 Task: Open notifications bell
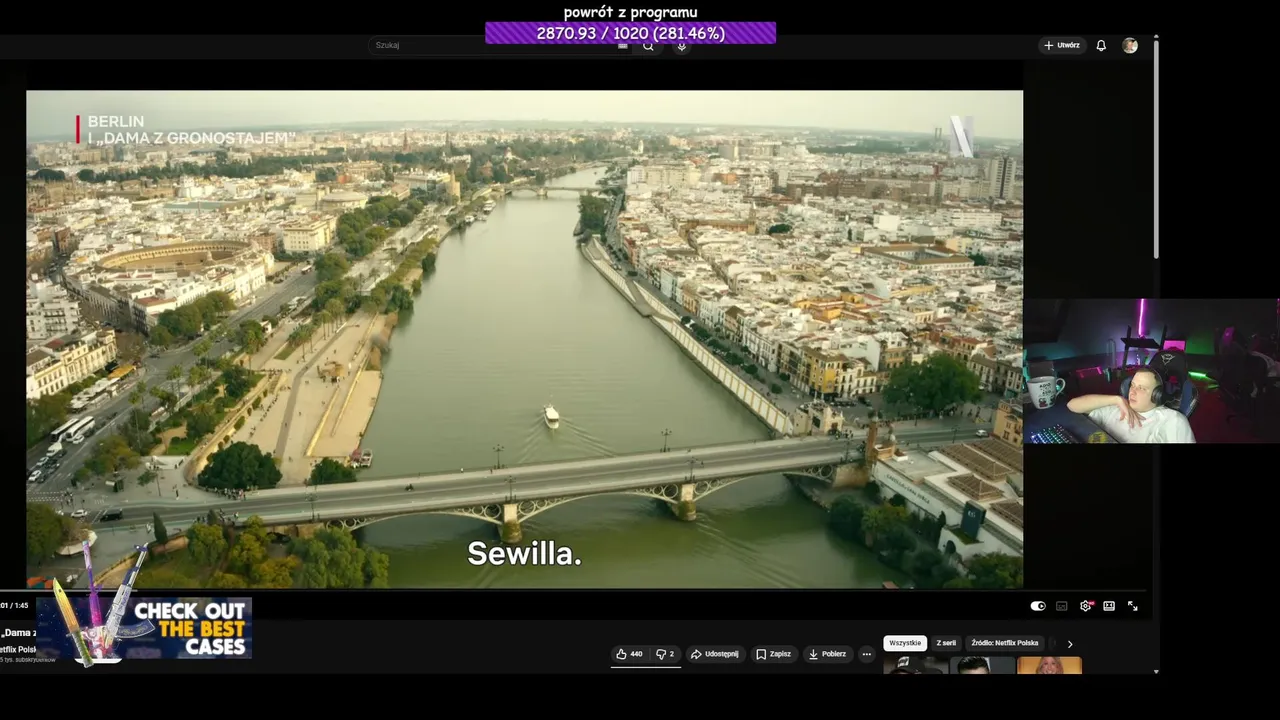click(1101, 45)
